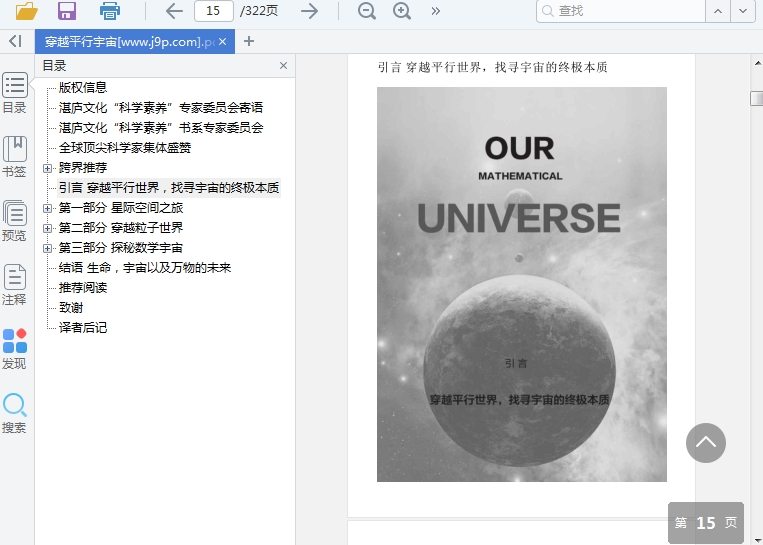Print the document
This screenshot has height=545, width=763.
coord(109,11)
